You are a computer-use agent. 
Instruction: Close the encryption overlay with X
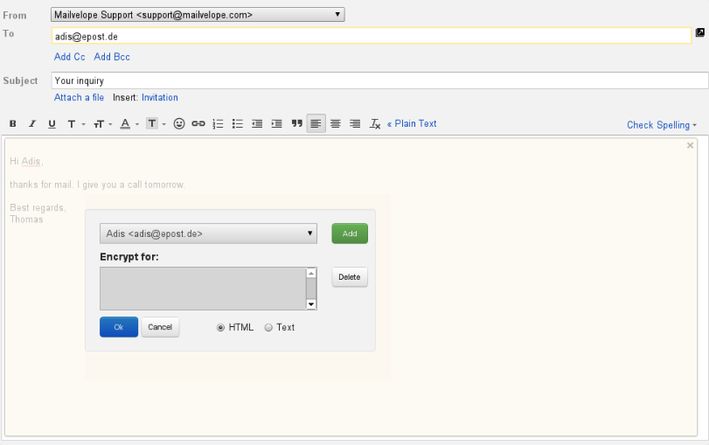[x=690, y=145]
